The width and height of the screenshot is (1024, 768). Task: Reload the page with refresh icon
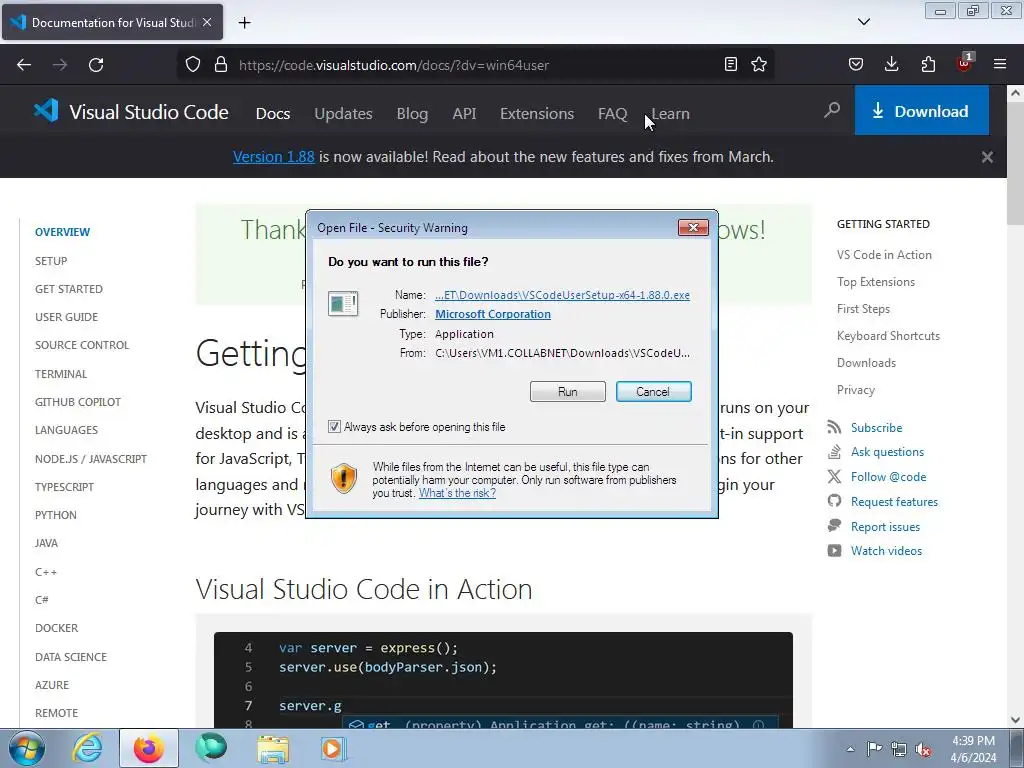96,65
